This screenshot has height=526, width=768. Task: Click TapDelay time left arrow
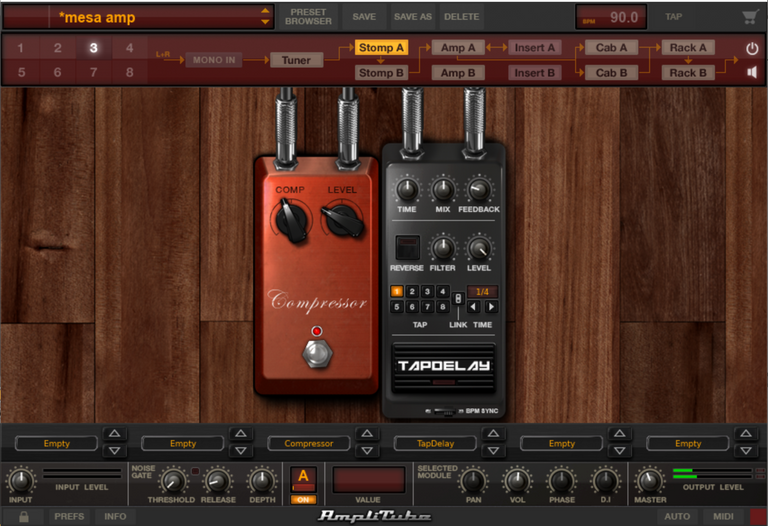473,307
